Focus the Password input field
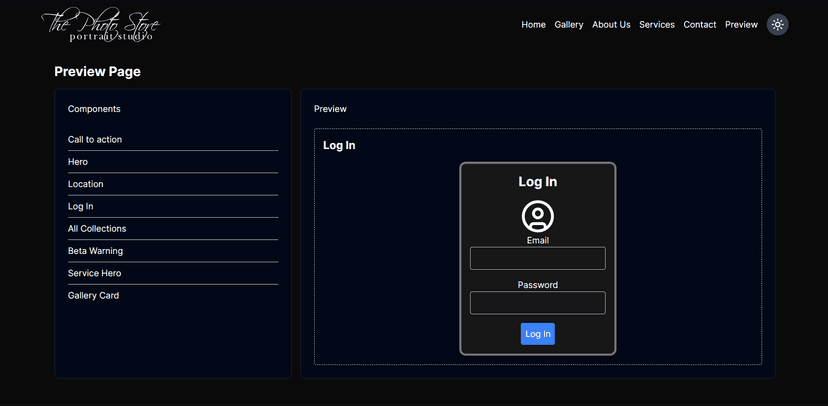828x406 pixels. pos(538,303)
